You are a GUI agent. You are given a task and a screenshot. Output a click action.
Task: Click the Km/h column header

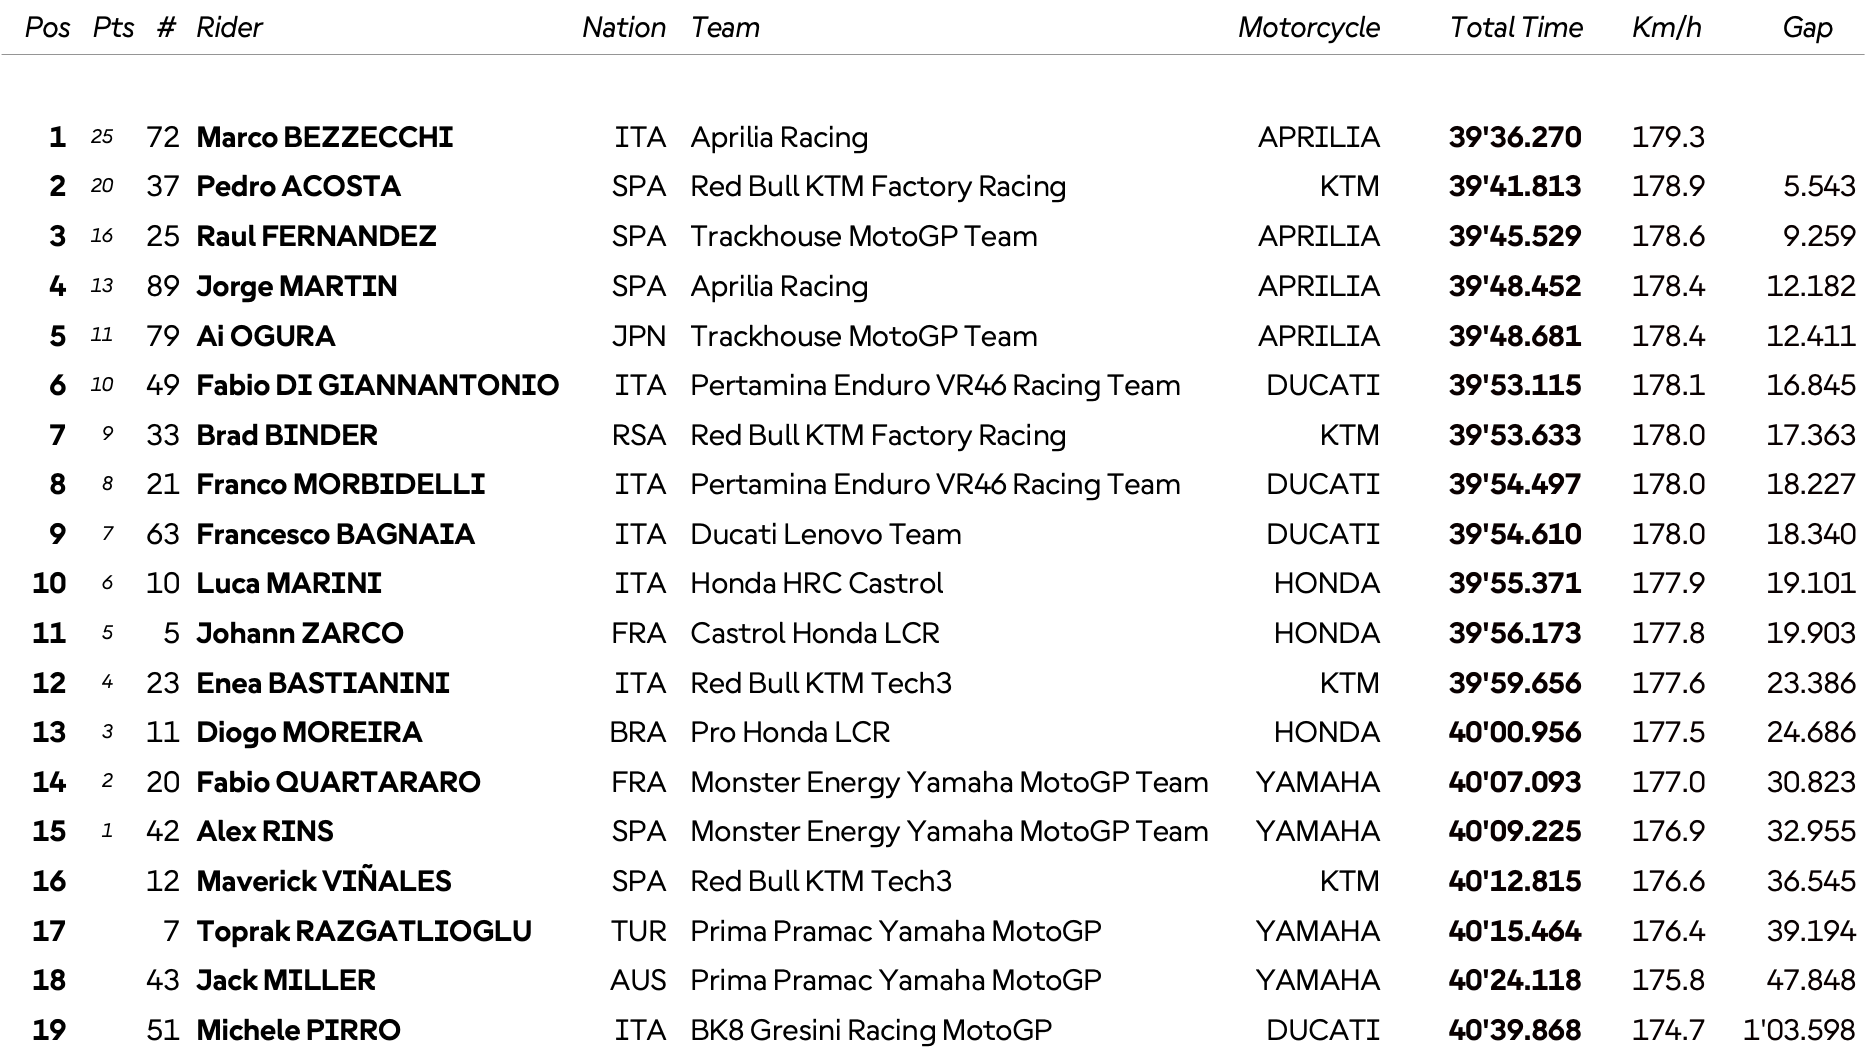tap(1666, 27)
